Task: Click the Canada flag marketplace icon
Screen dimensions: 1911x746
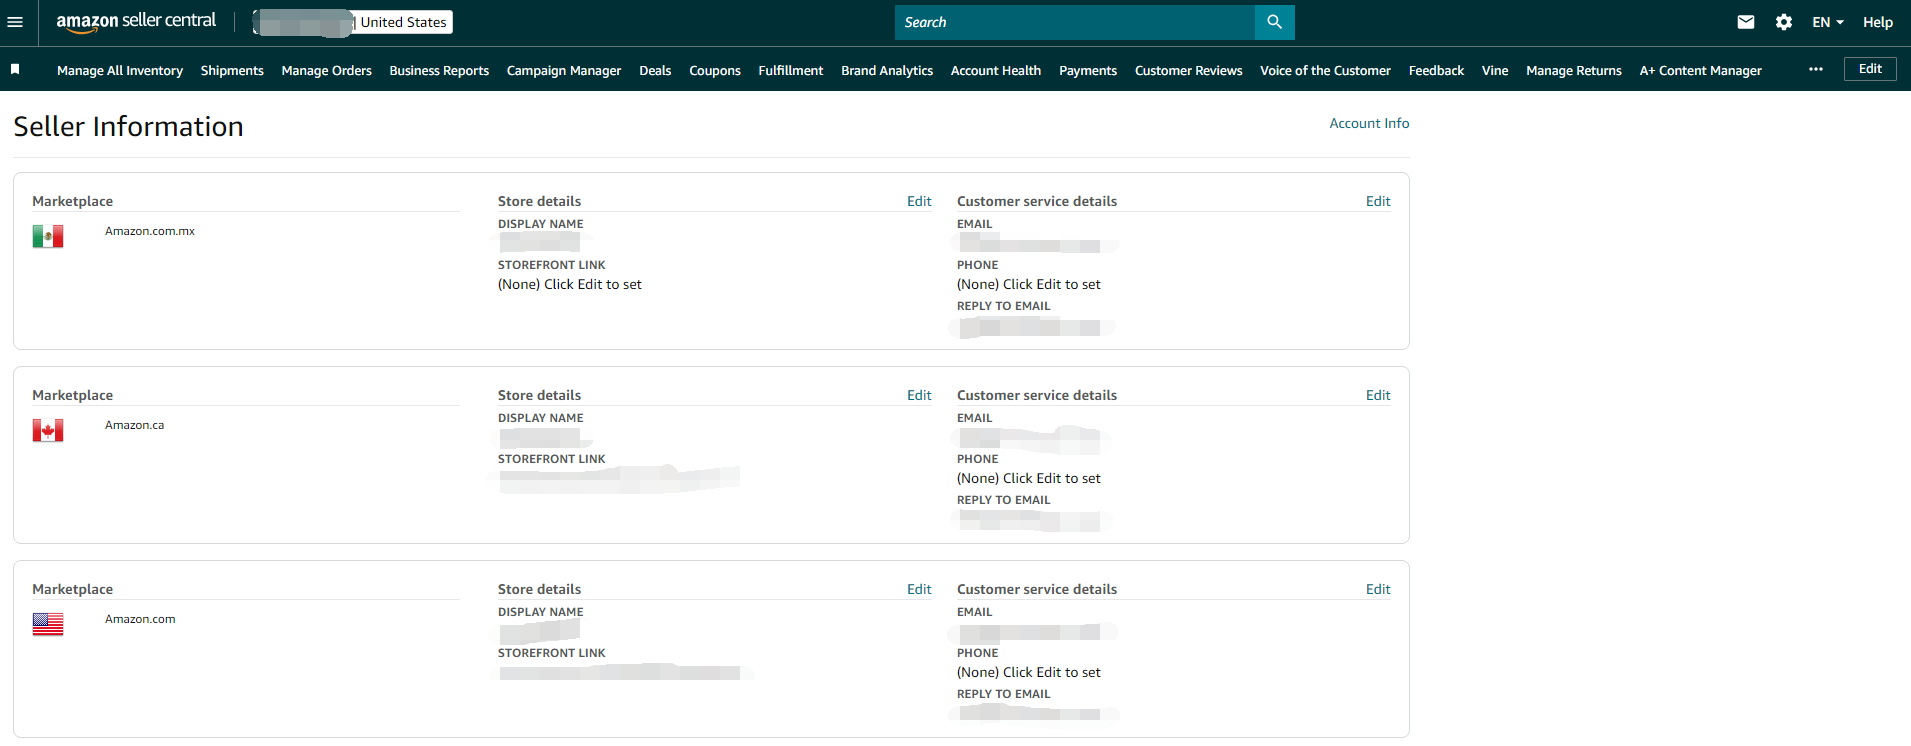Action: click(48, 430)
